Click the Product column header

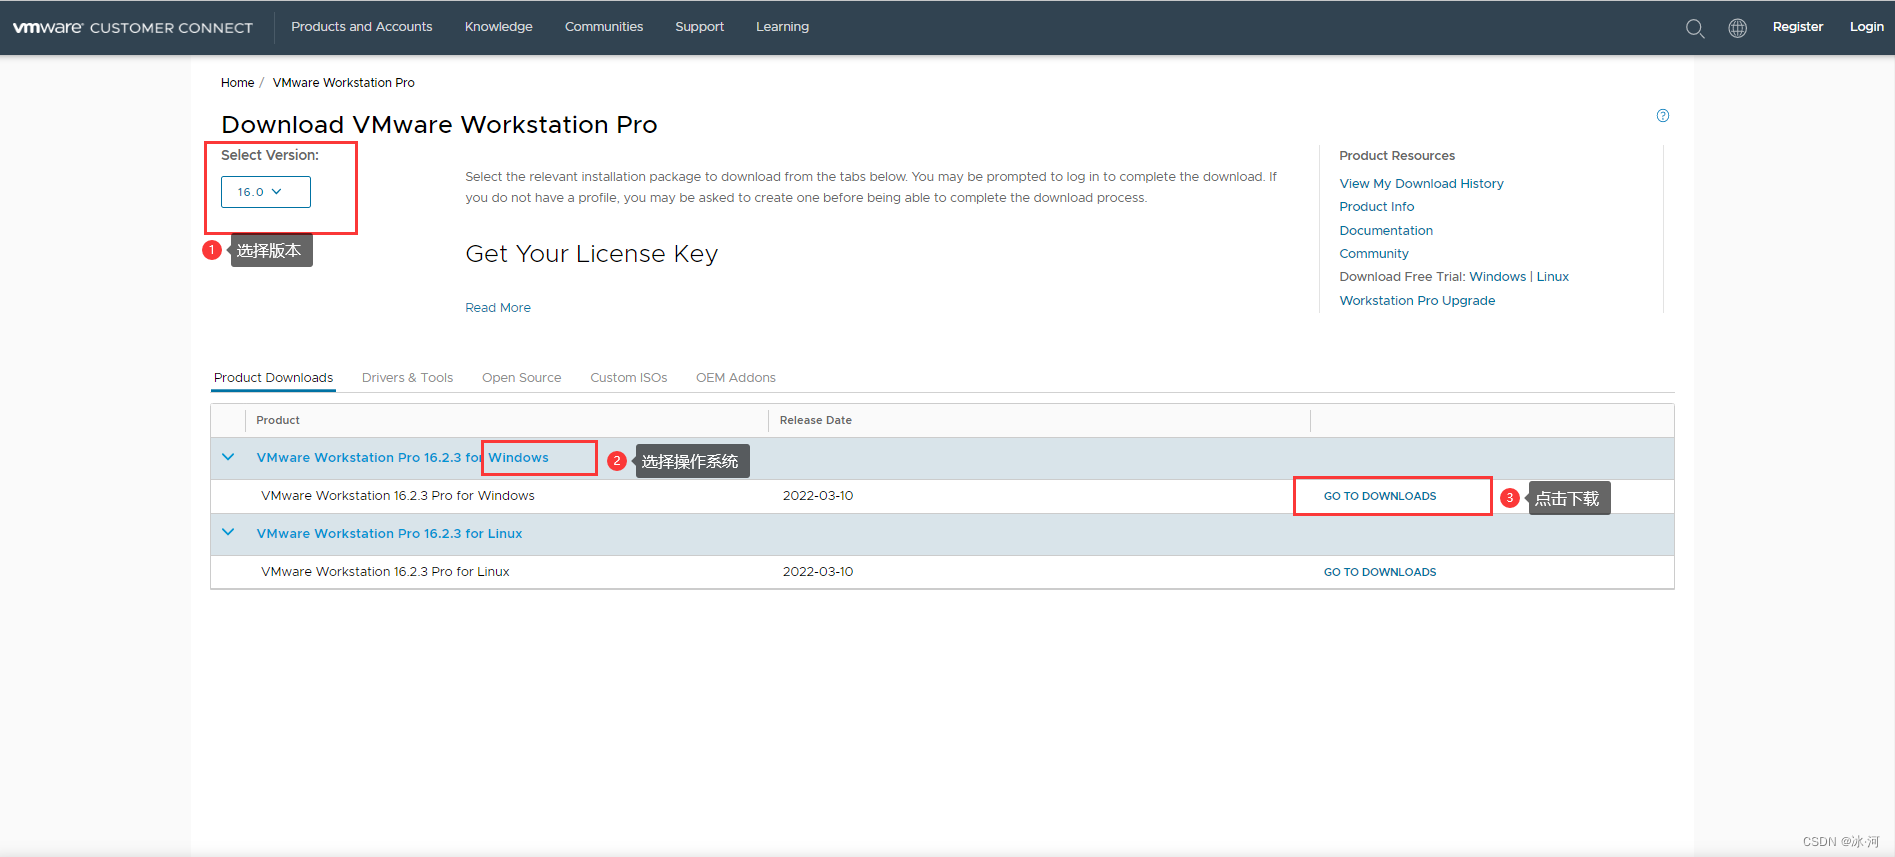(278, 421)
